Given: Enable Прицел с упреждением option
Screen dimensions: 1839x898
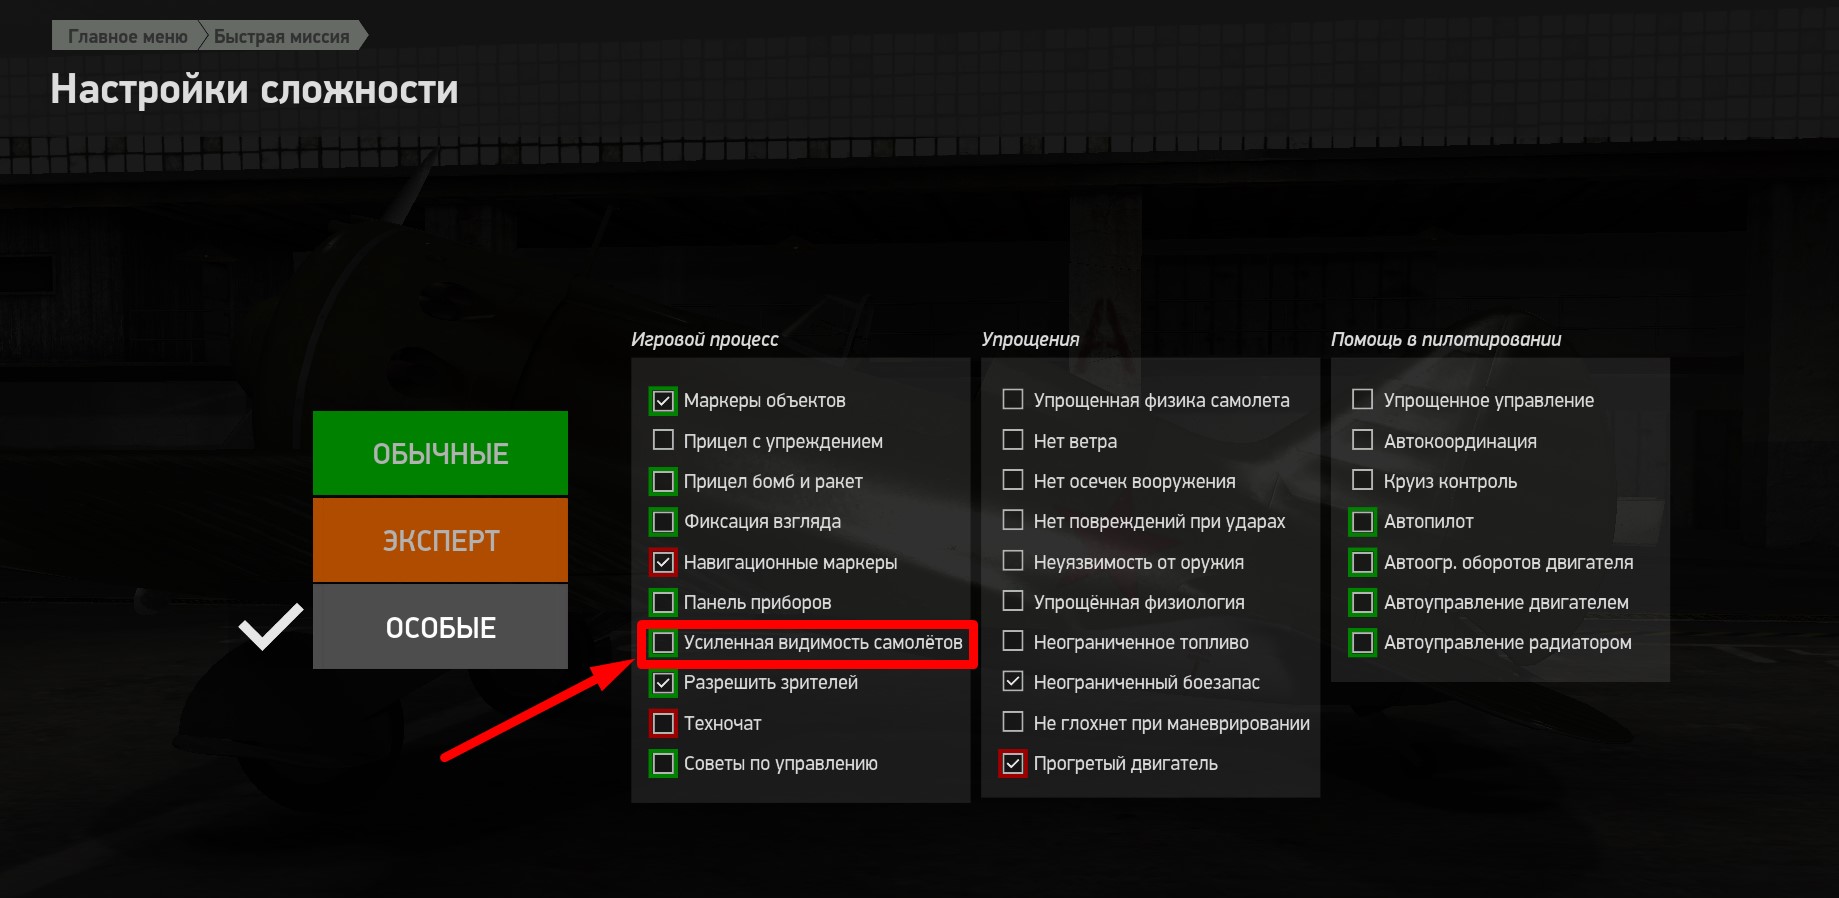Looking at the screenshot, I should (663, 441).
